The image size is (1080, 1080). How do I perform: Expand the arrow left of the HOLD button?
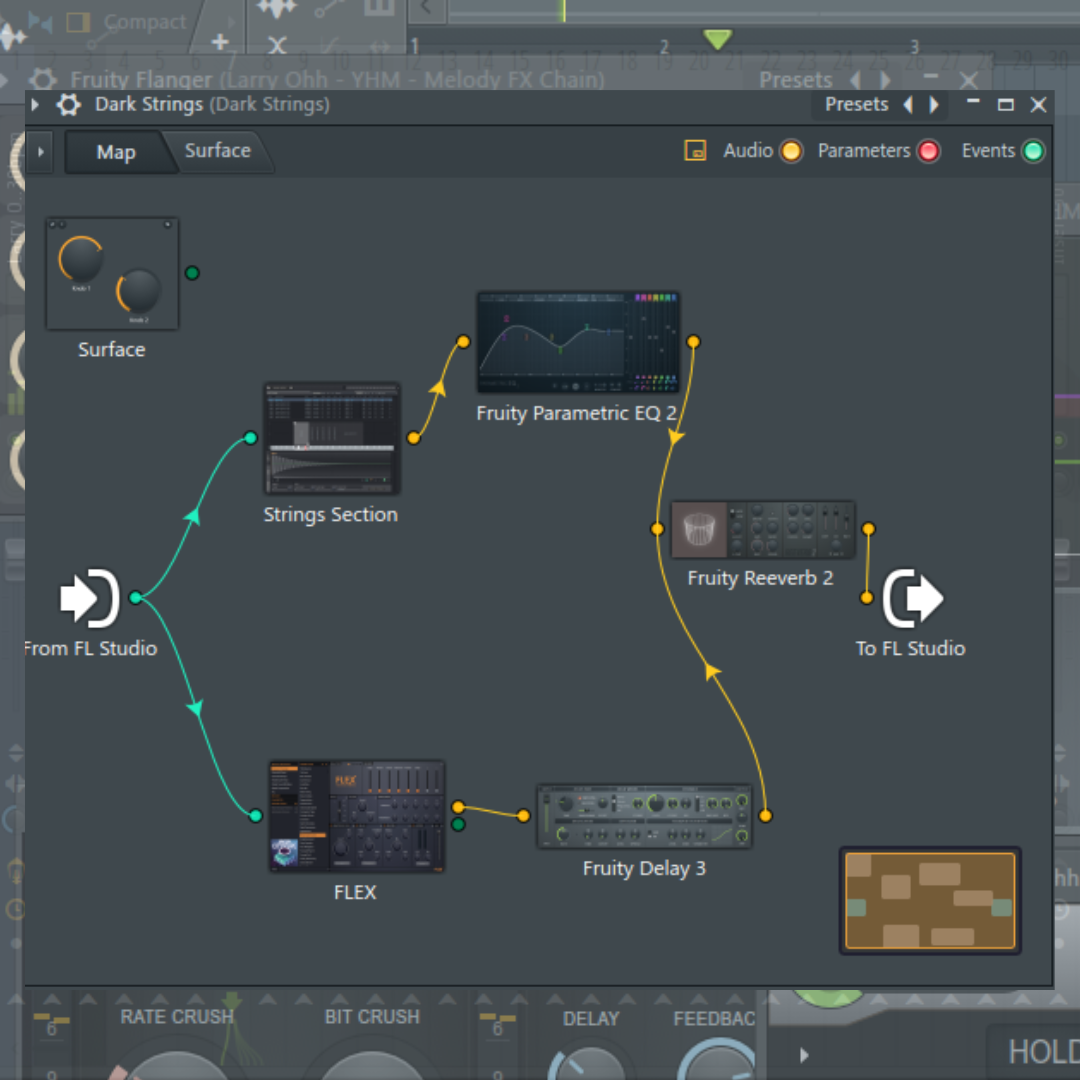tap(804, 1055)
